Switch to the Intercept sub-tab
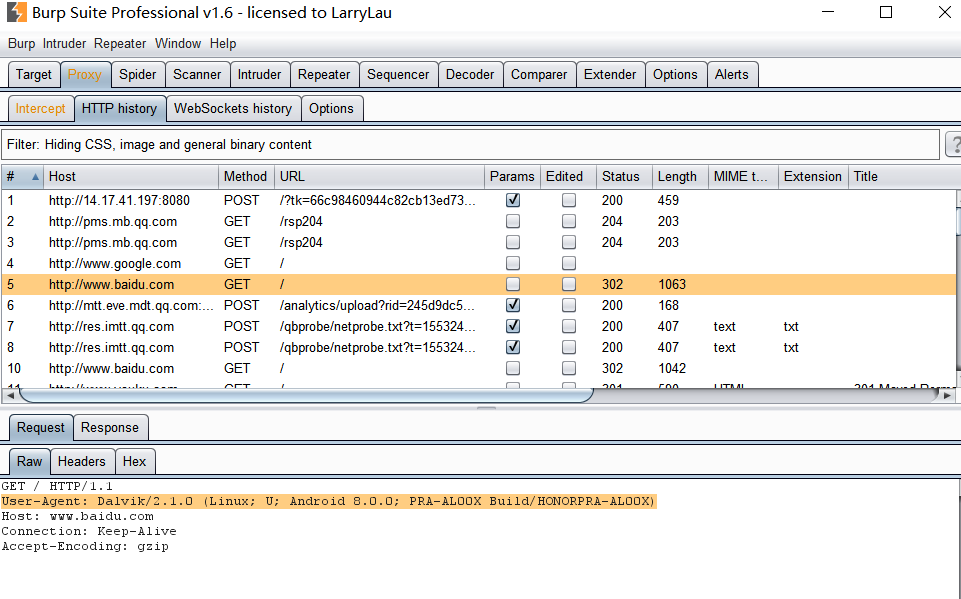 (40, 109)
